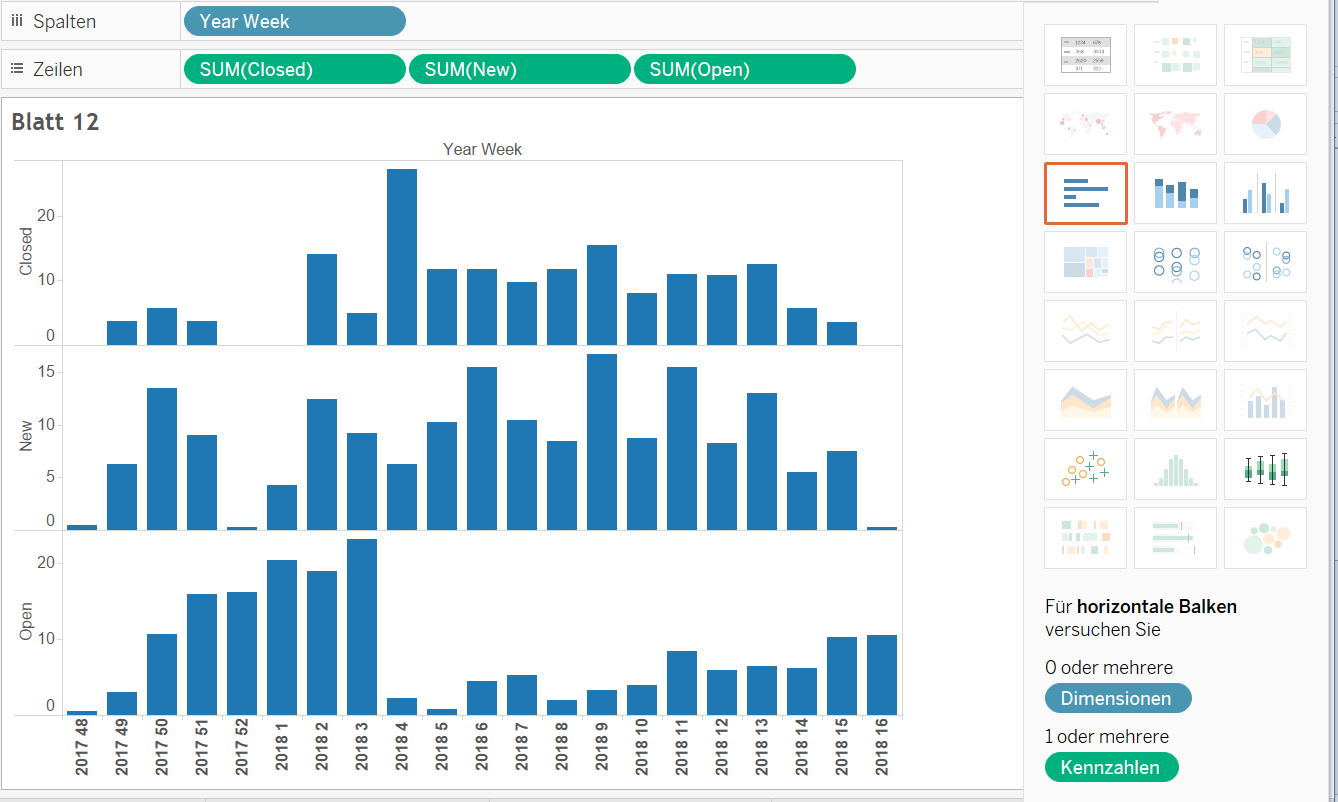This screenshot has width=1338, height=802.
Task: Pick the histogram chart type
Action: pos(1175,469)
